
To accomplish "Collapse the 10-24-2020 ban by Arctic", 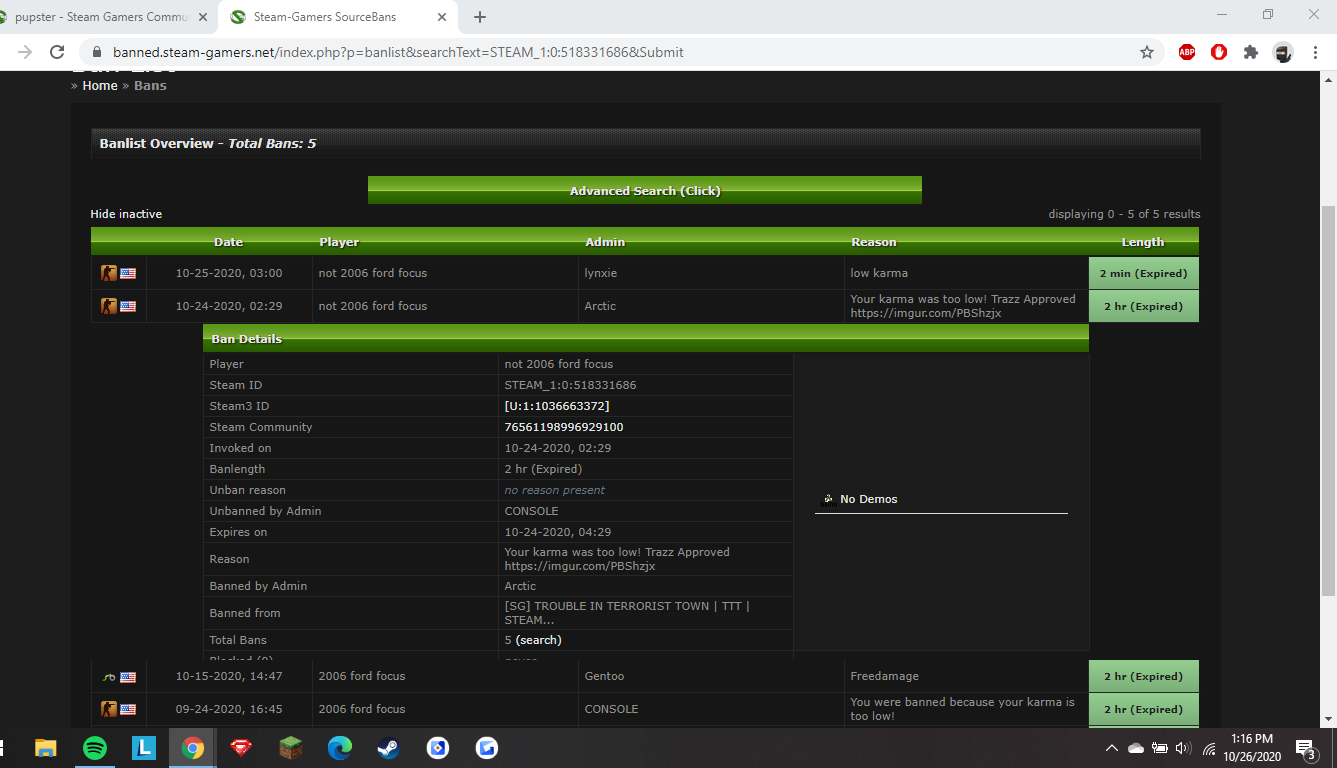I will click(645, 306).
